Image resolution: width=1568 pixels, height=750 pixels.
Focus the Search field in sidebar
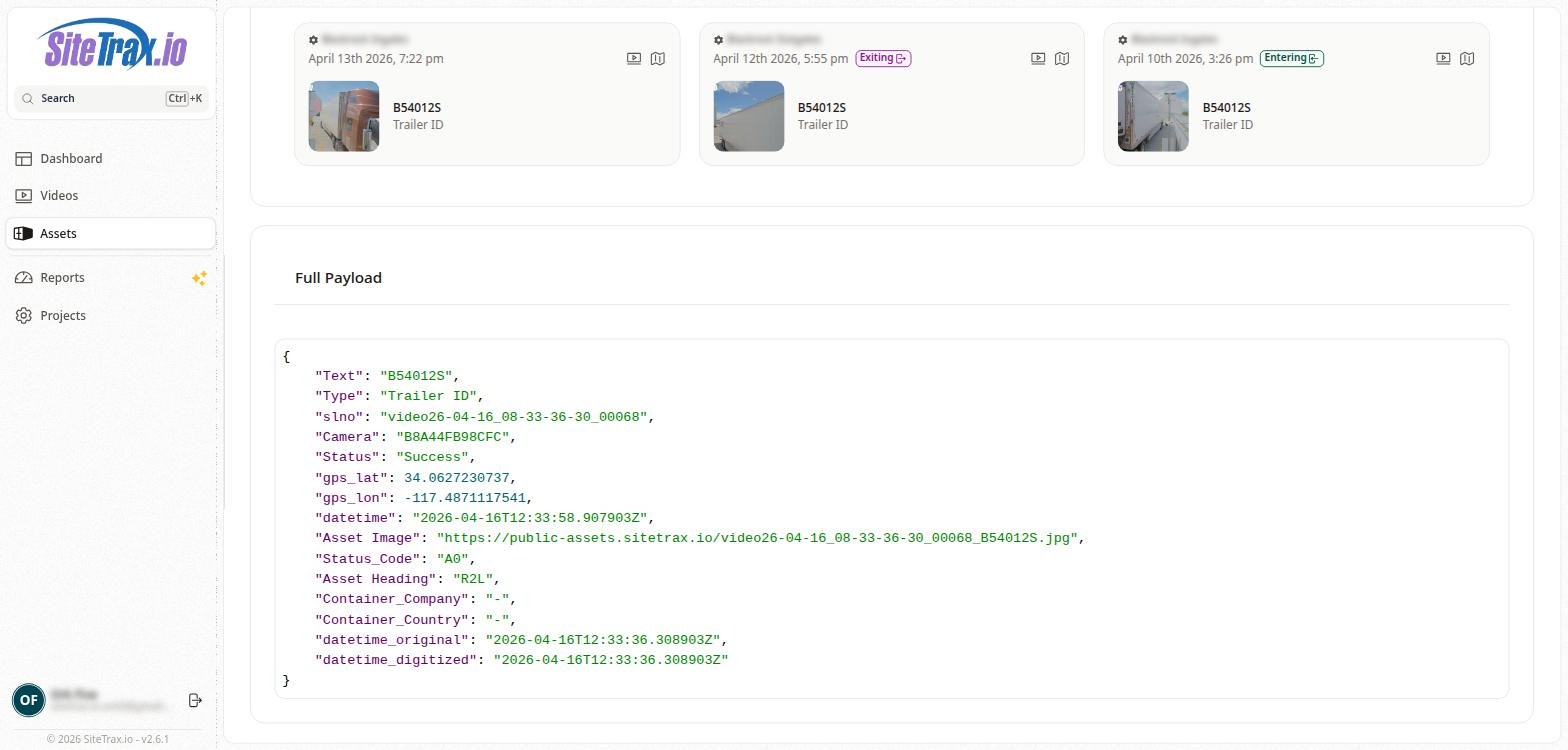(111, 98)
